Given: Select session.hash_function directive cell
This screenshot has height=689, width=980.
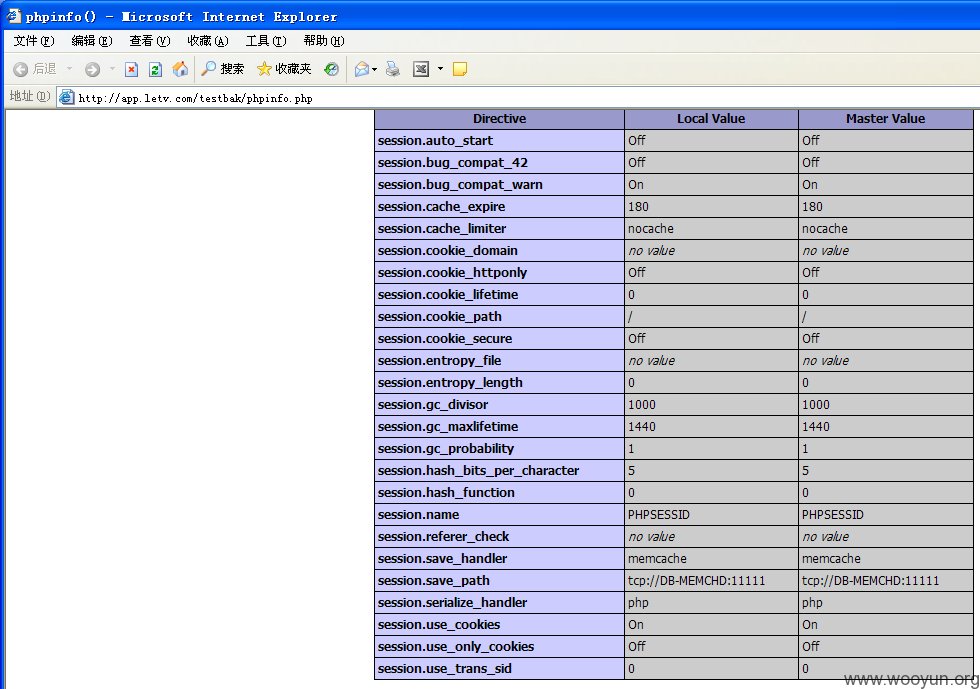Looking at the screenshot, I should pos(499,493).
